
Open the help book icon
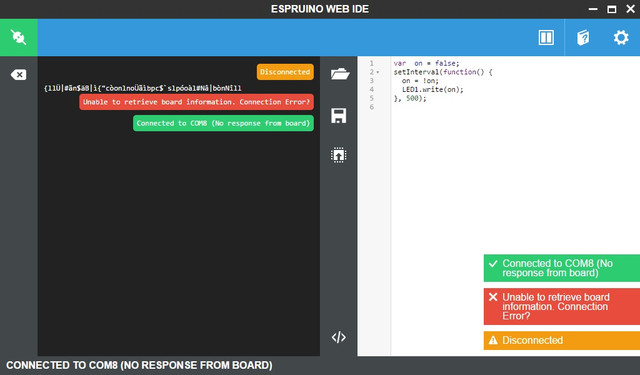(583, 38)
